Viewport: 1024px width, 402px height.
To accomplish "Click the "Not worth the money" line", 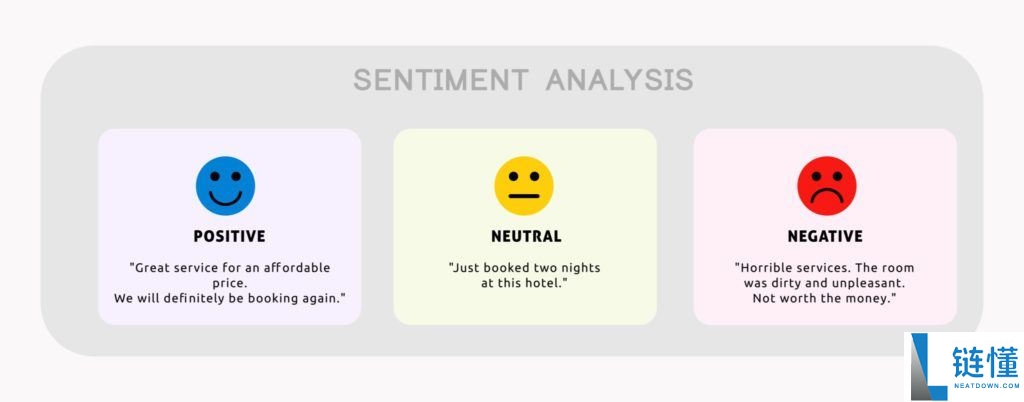I will (x=824, y=299).
